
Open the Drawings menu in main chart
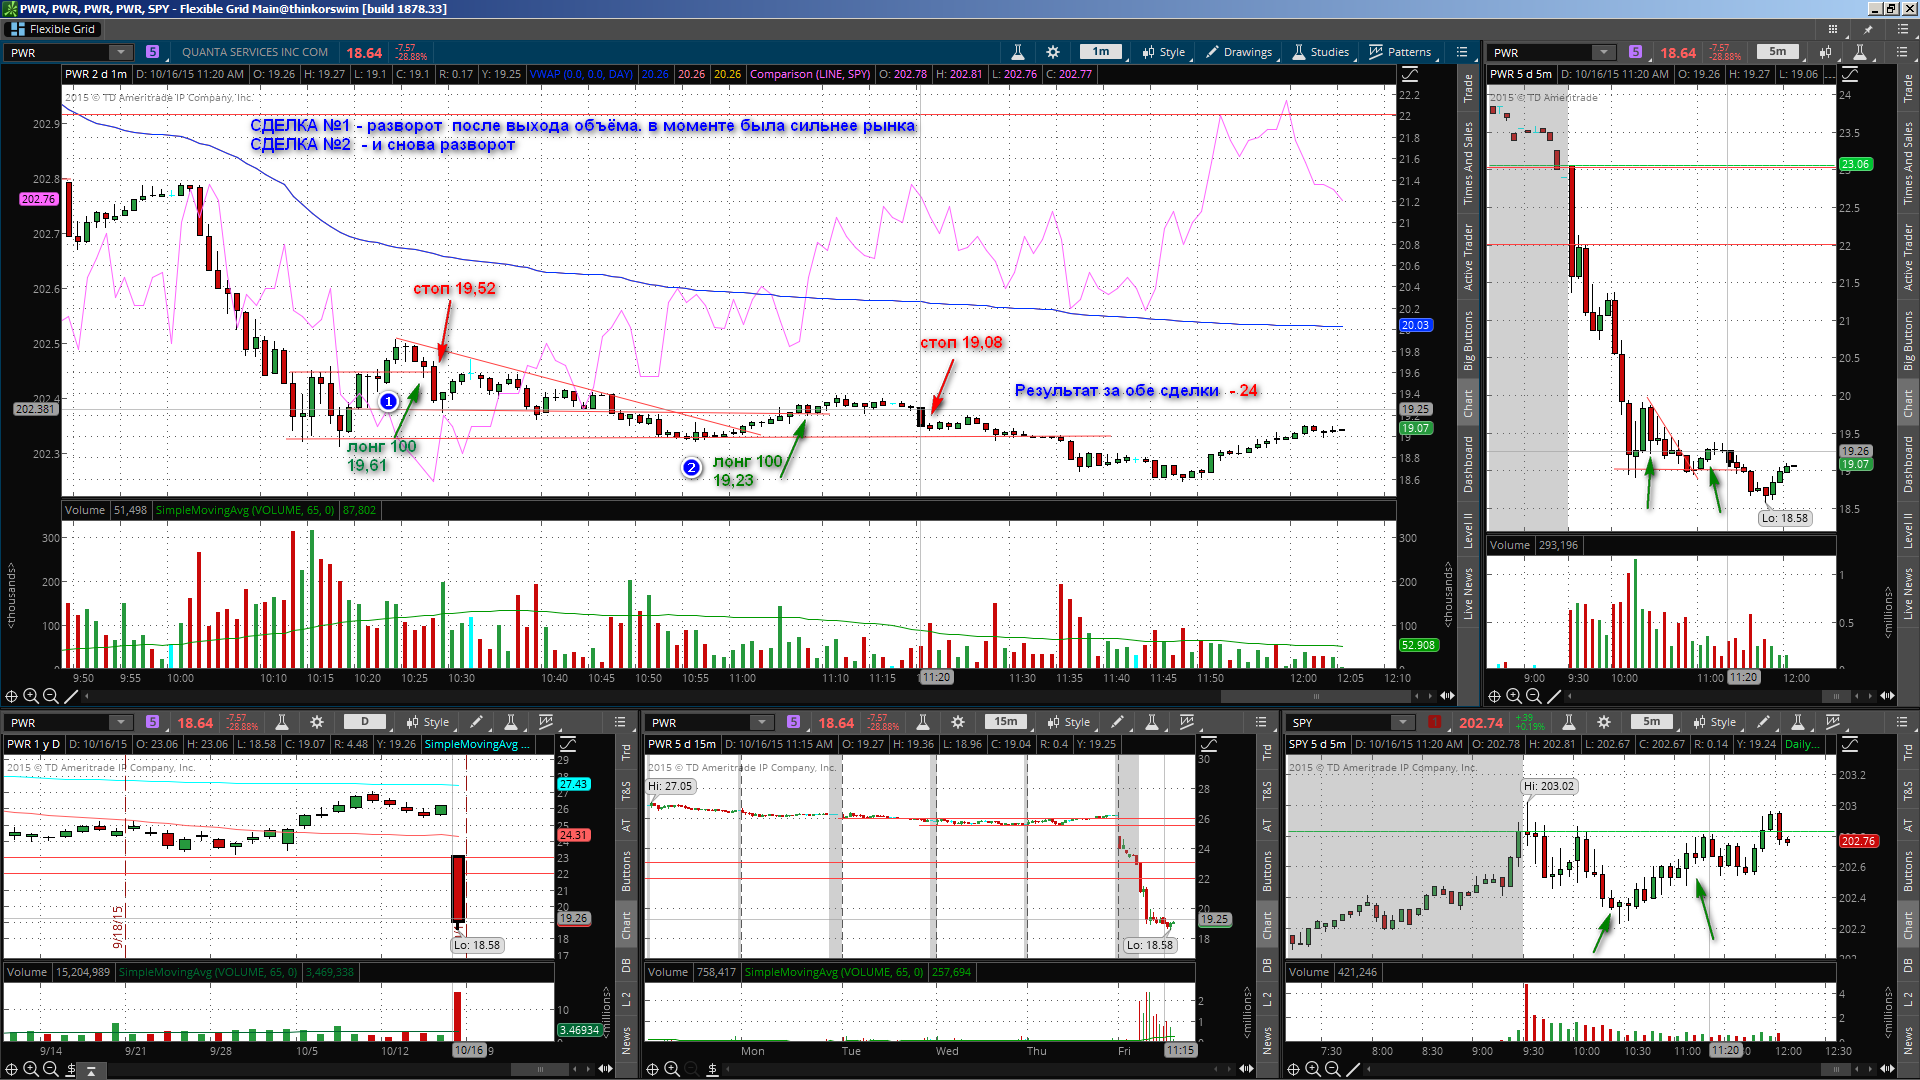coord(1239,52)
